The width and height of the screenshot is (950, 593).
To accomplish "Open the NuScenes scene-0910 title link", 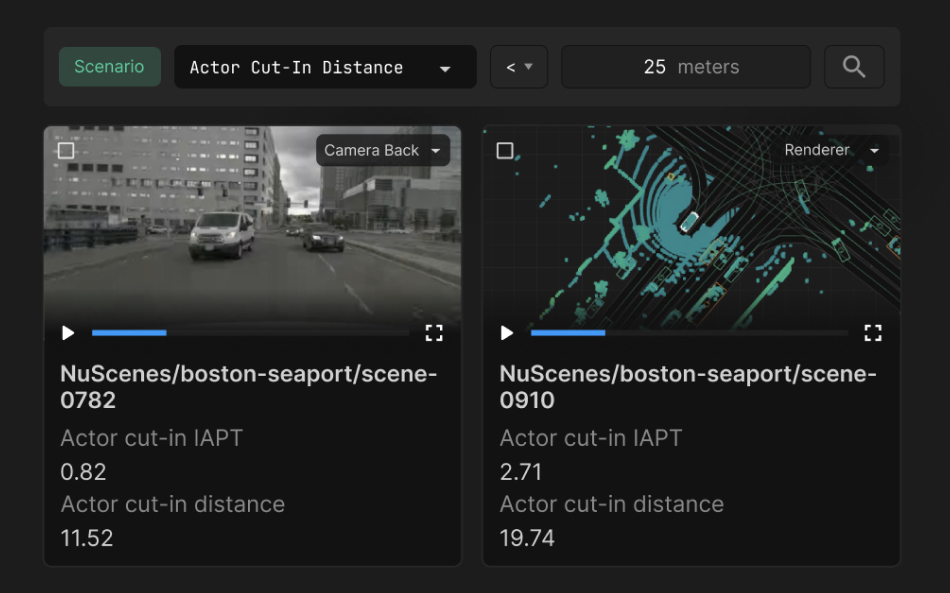I will [x=687, y=387].
